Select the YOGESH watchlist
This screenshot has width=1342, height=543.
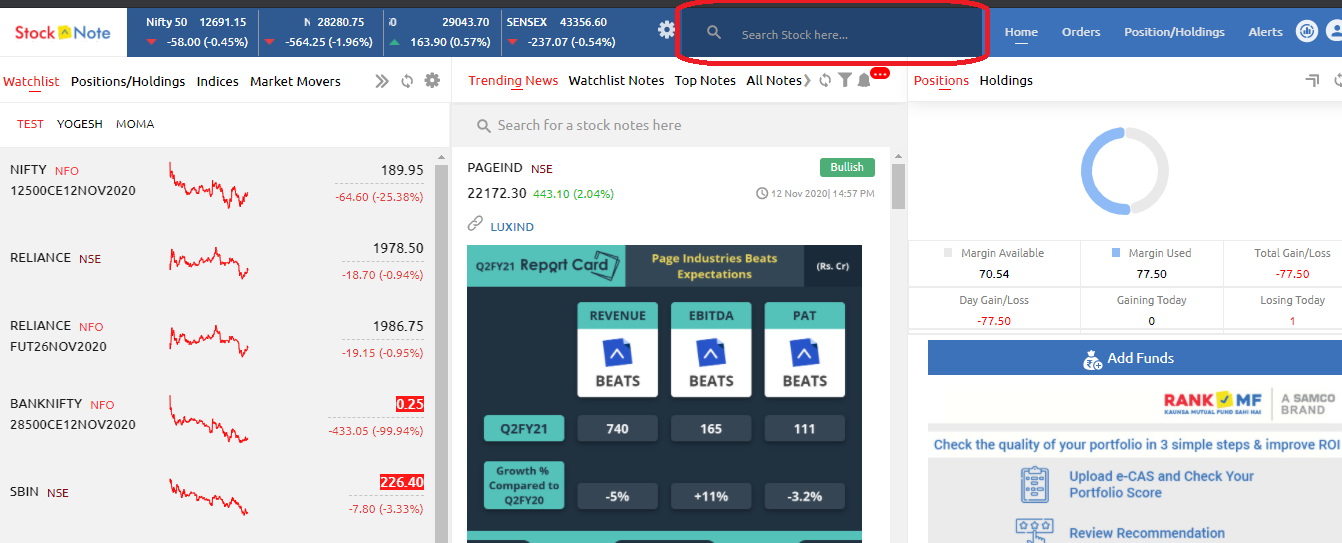(80, 124)
